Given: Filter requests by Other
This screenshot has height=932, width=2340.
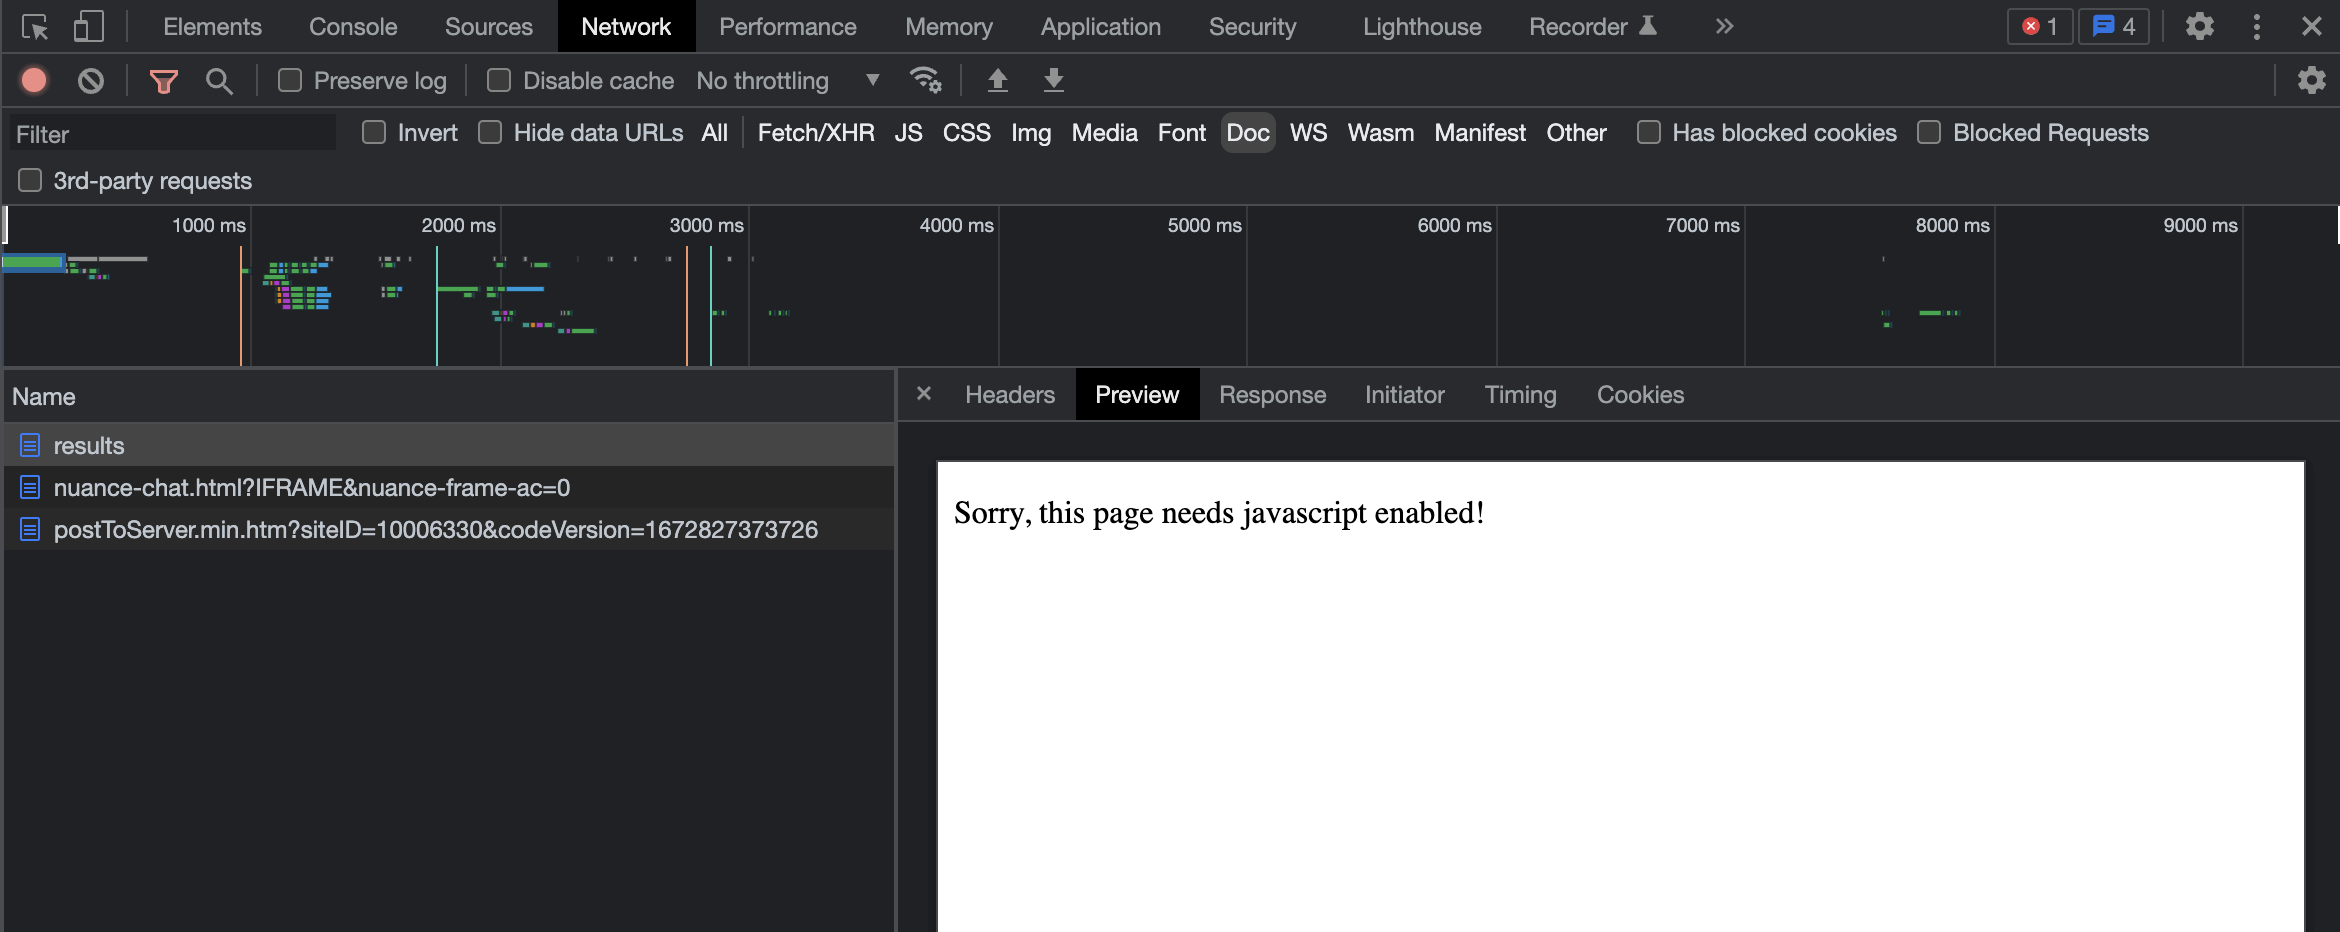Looking at the screenshot, I should 1576,133.
